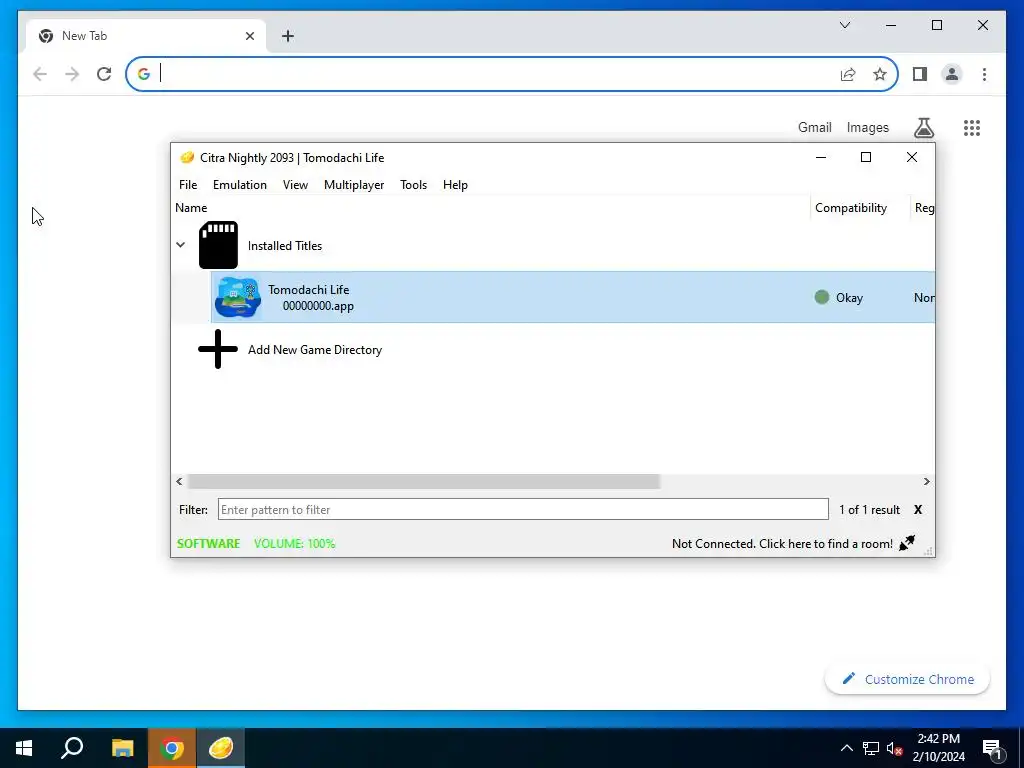
Task: Click the game list scroll right arrow
Action: coord(926,481)
